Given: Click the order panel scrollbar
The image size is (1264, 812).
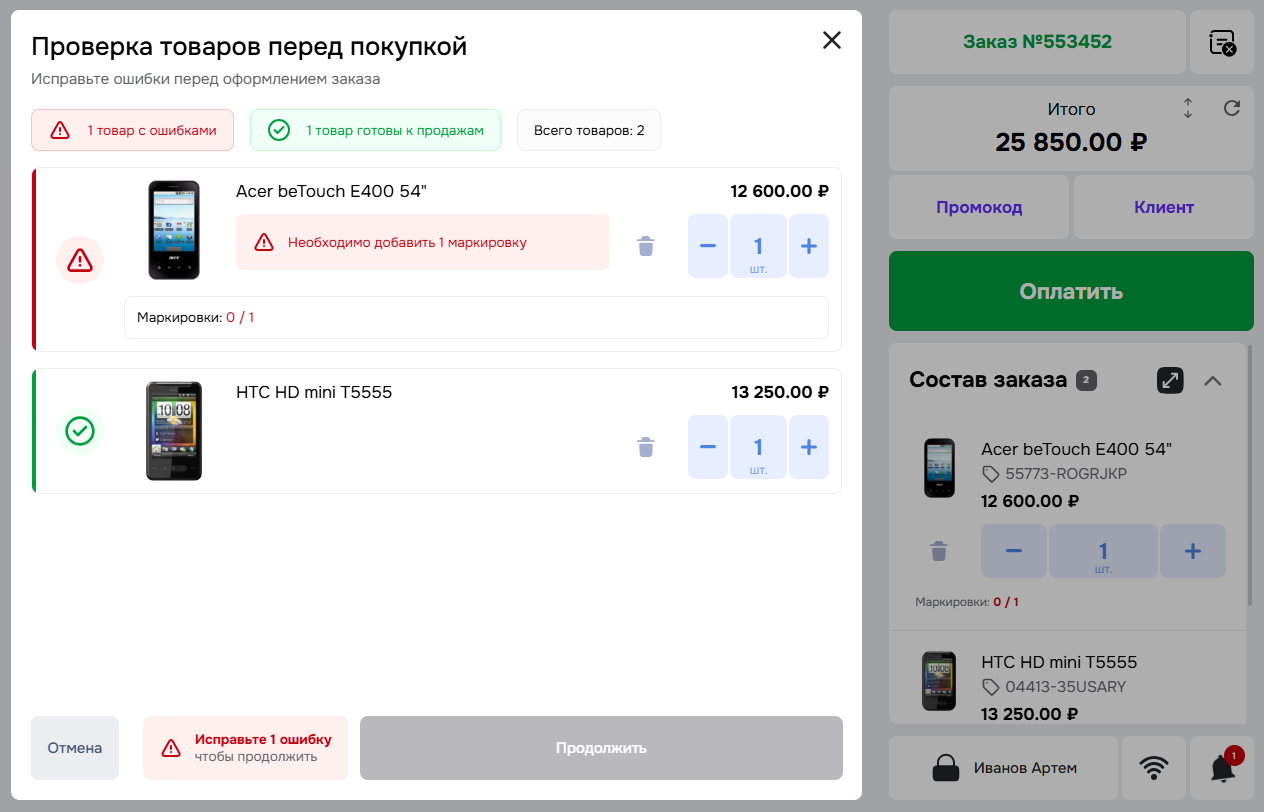Looking at the screenshot, I should tap(1250, 476).
